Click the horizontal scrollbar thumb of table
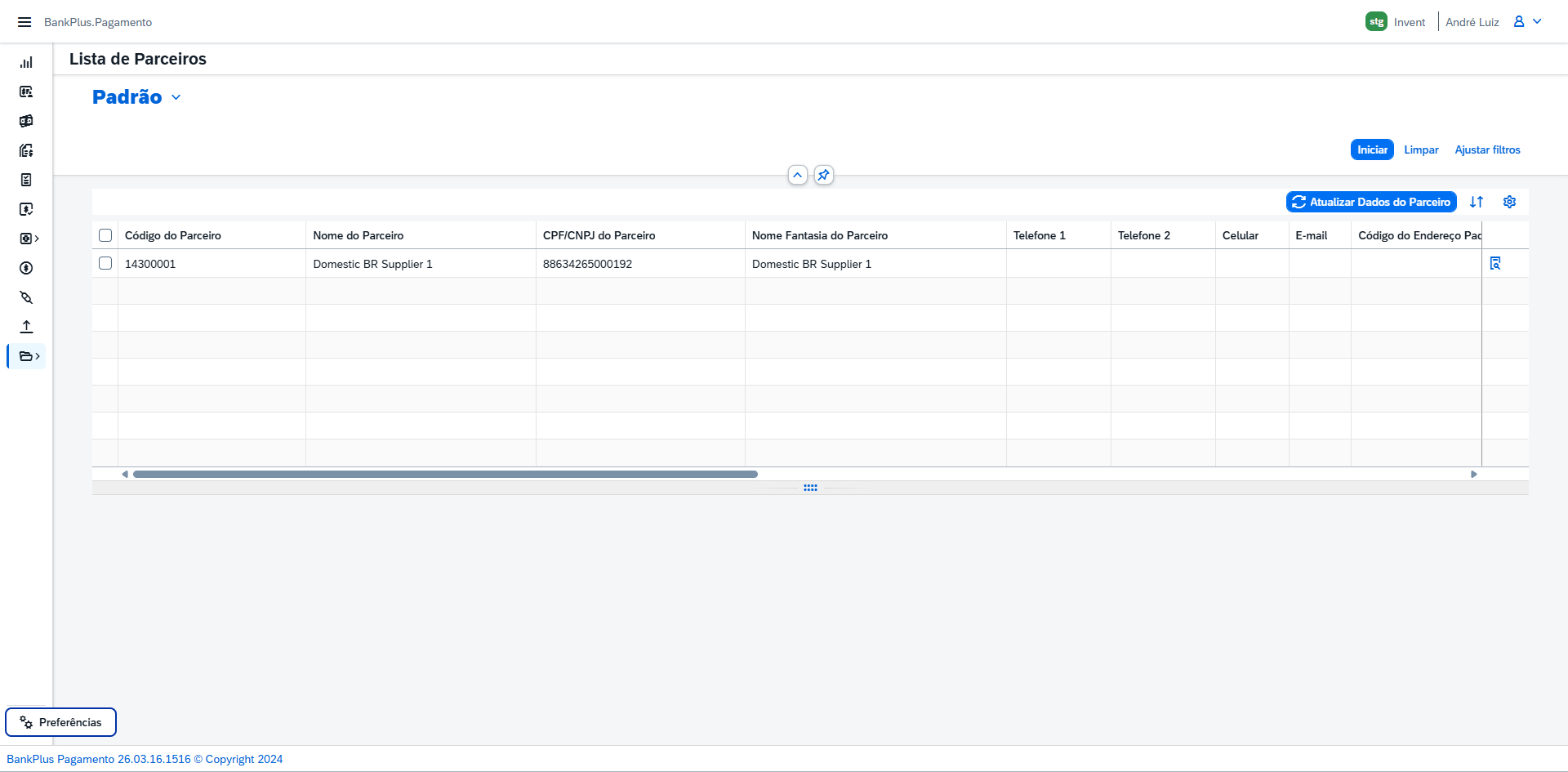1568x772 pixels. click(445, 474)
